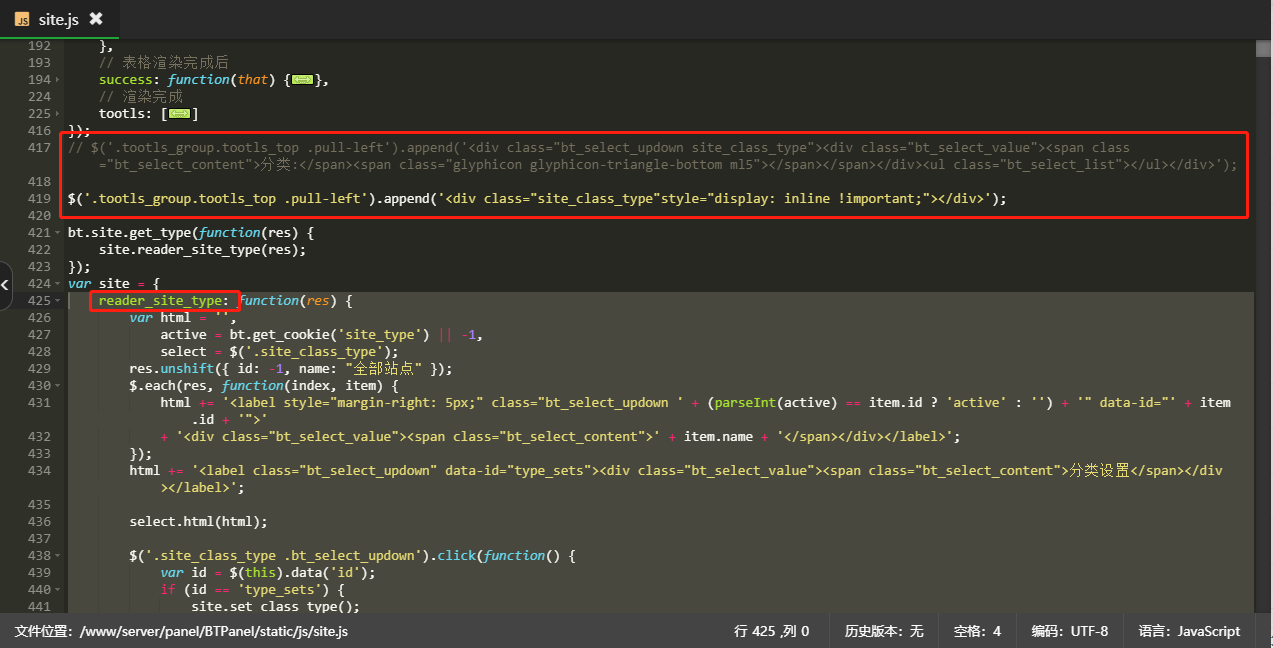This screenshot has width=1273, height=648.
Task: Close the site.js tab
Action: (x=96, y=19)
